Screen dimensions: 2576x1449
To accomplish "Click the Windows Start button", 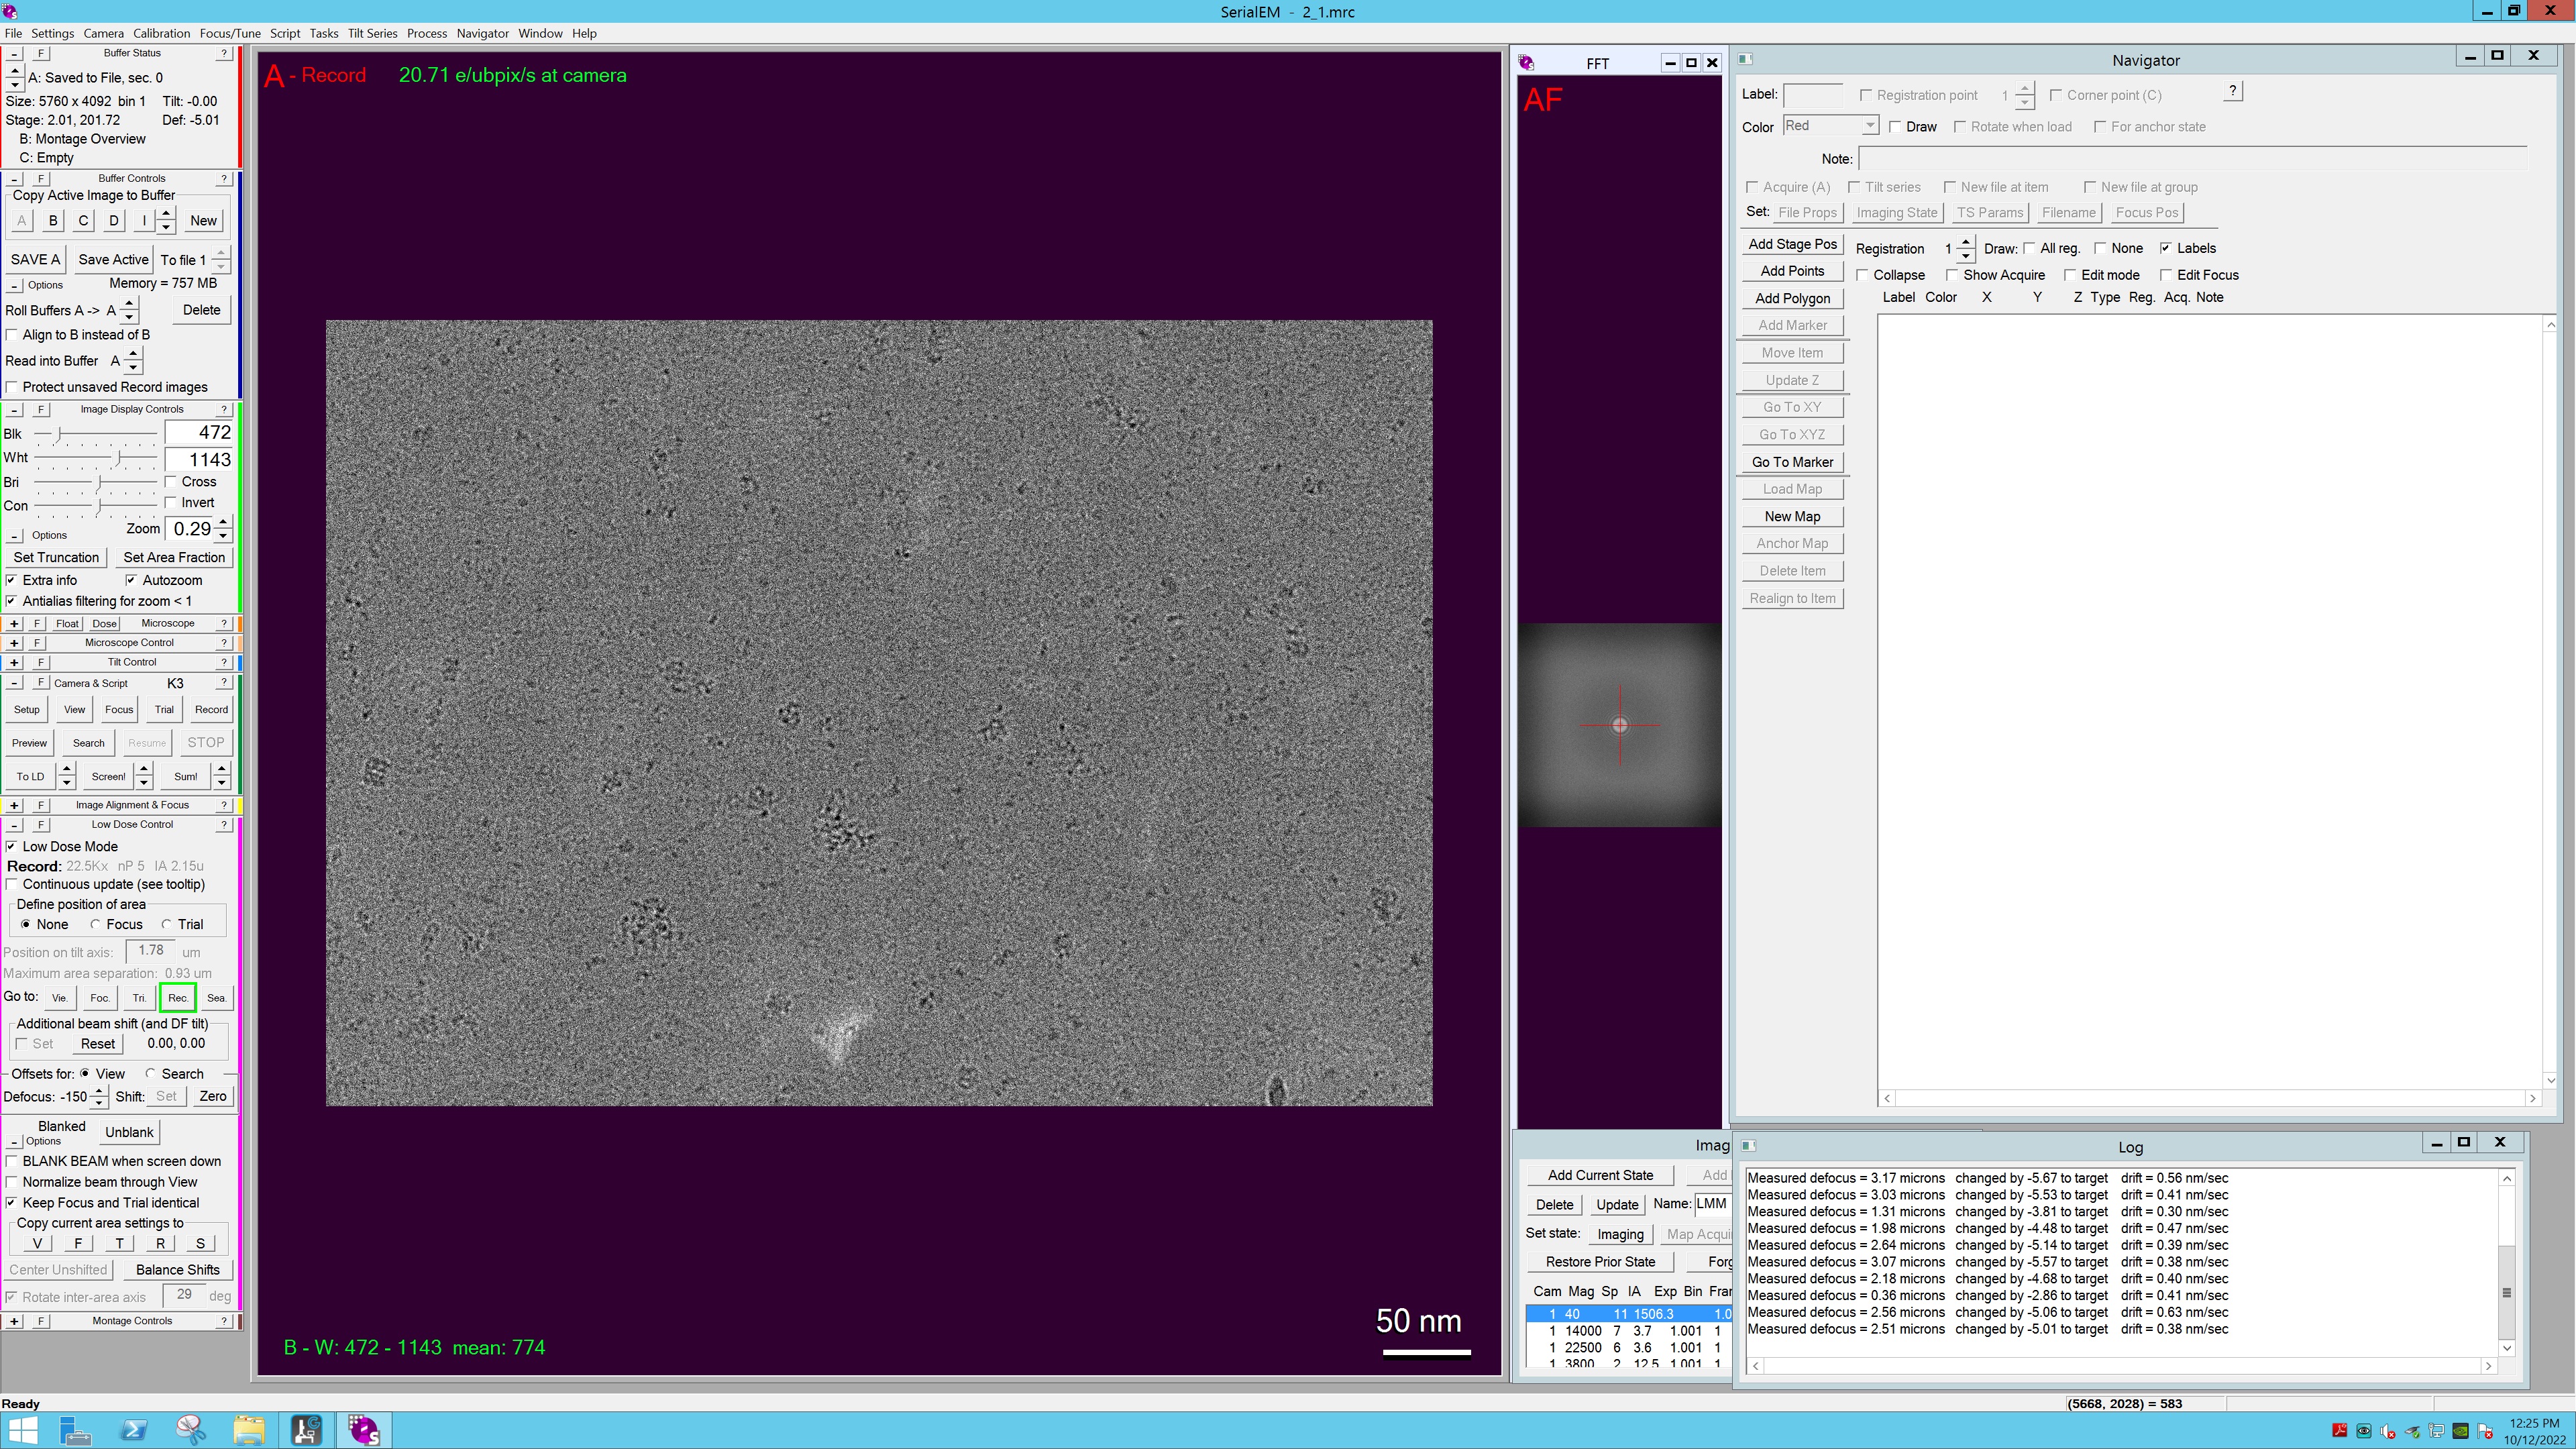I will [x=23, y=1431].
